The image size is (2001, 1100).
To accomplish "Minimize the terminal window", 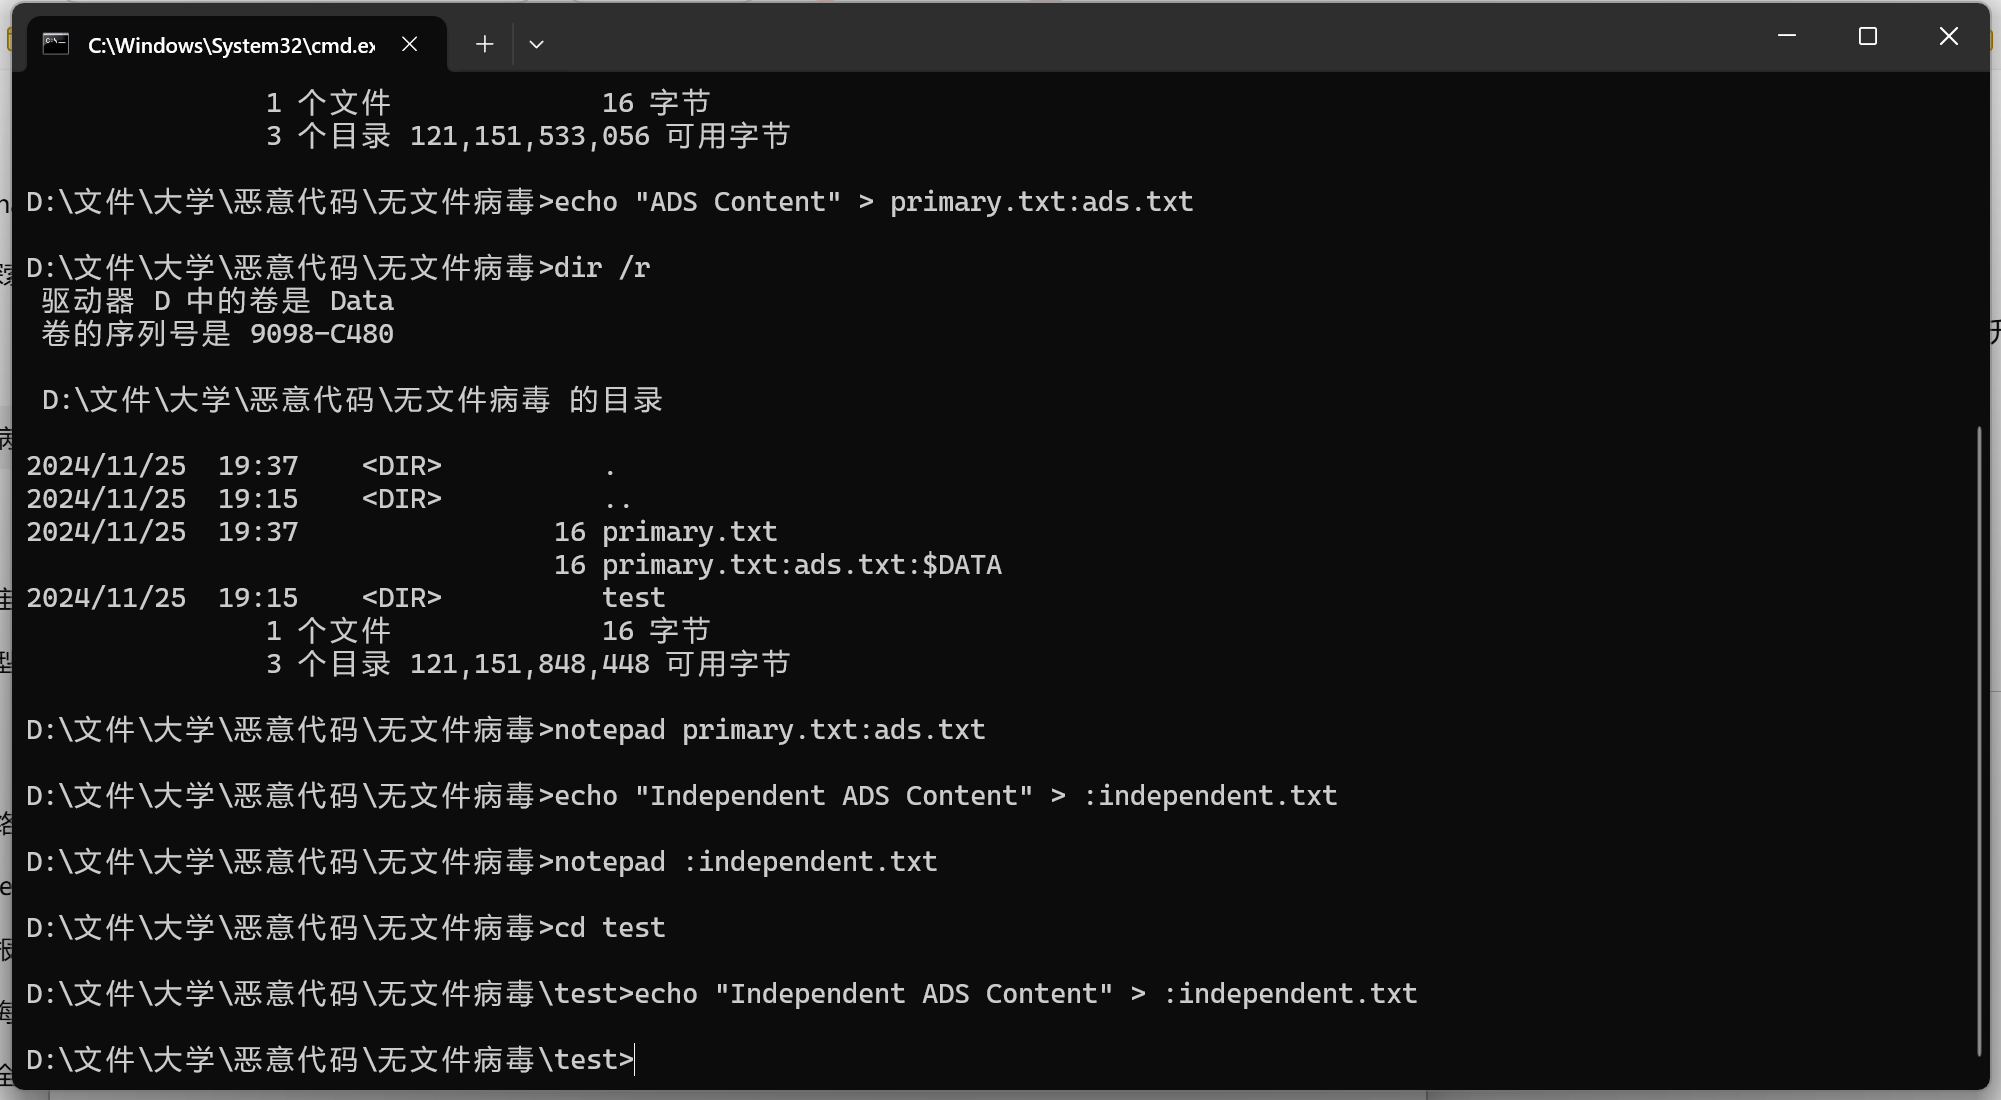I will [x=1787, y=36].
